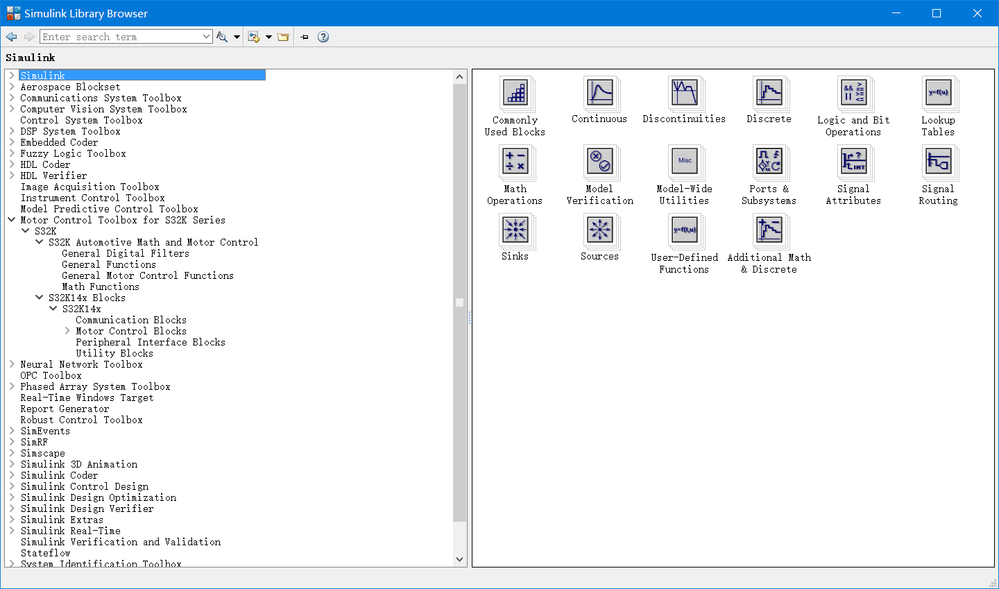Select Simulink Coder tree entry

tap(59, 476)
